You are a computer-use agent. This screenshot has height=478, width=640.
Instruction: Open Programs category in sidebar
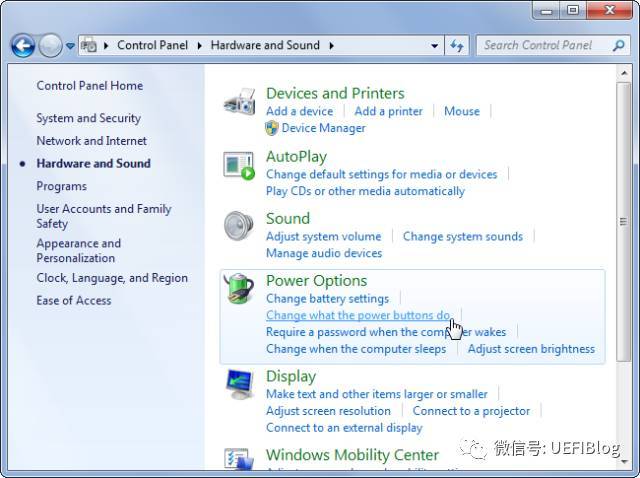tap(62, 186)
